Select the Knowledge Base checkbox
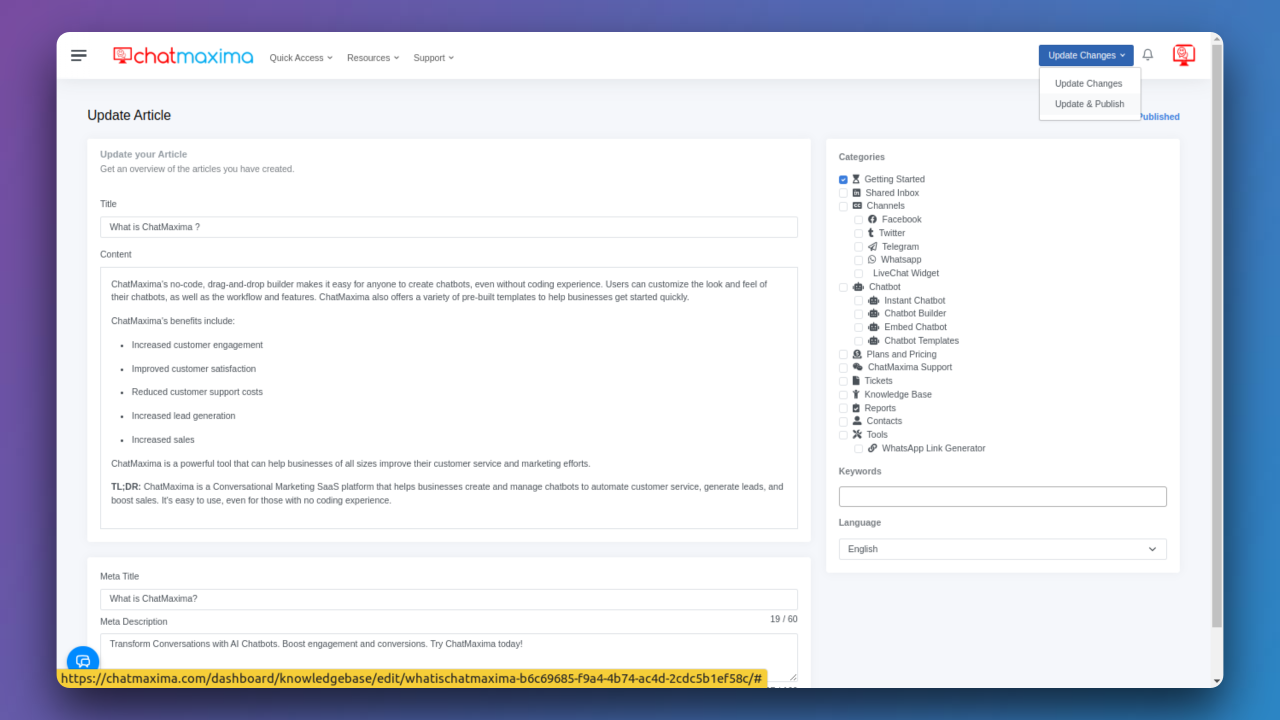This screenshot has width=1280, height=720. click(843, 395)
